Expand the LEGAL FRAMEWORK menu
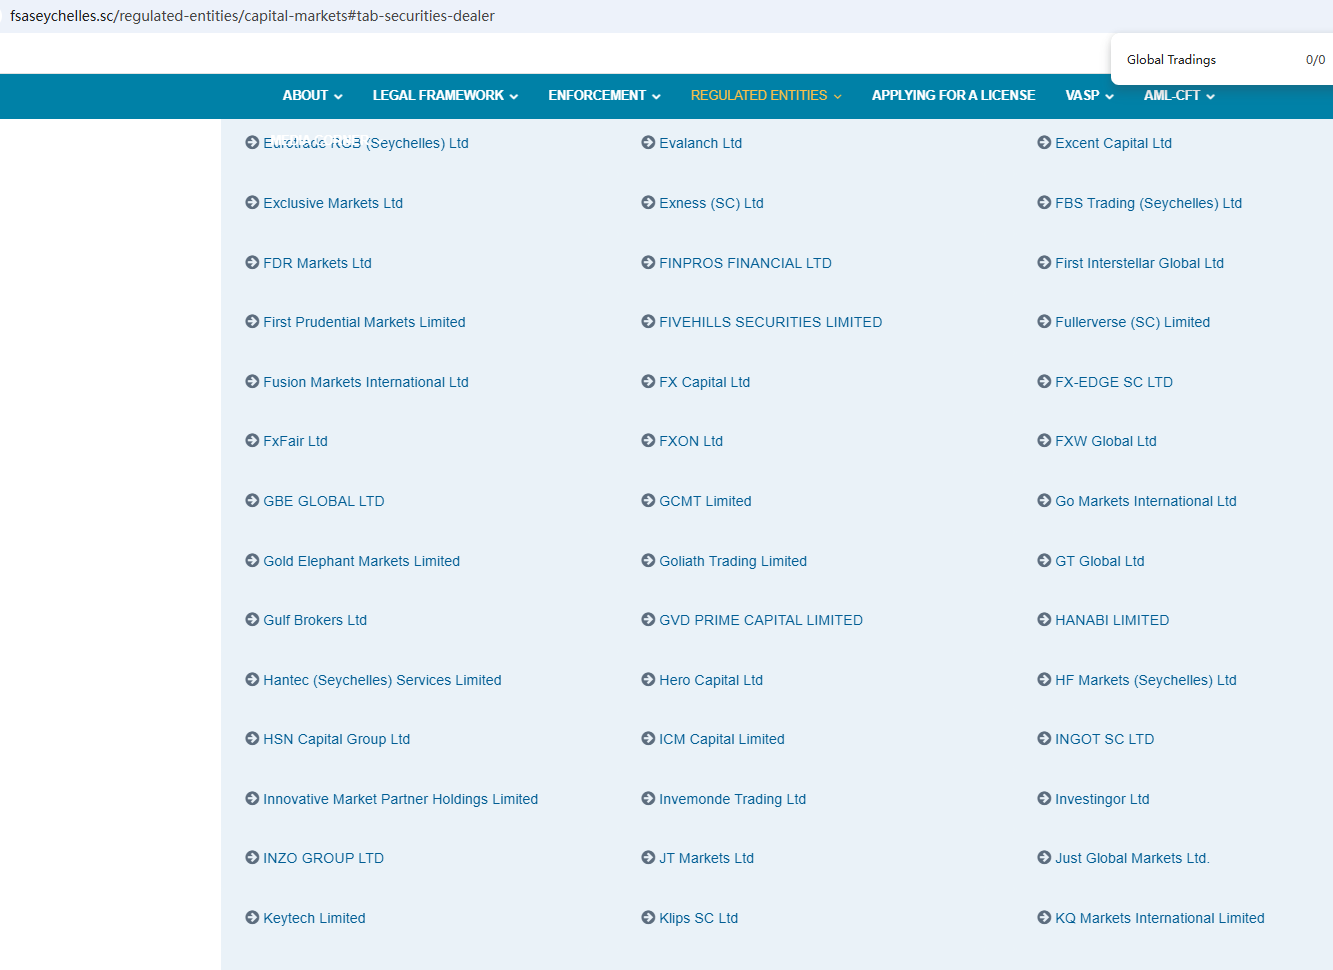 (x=445, y=96)
